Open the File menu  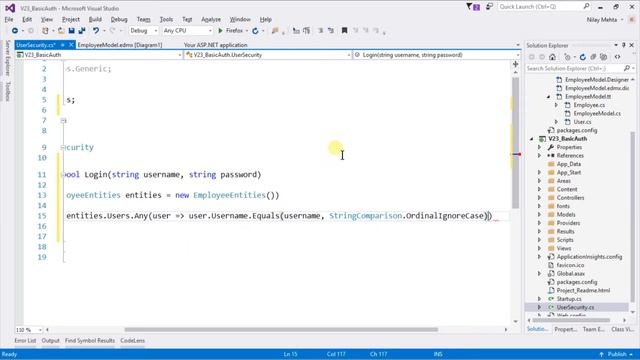click(9, 19)
